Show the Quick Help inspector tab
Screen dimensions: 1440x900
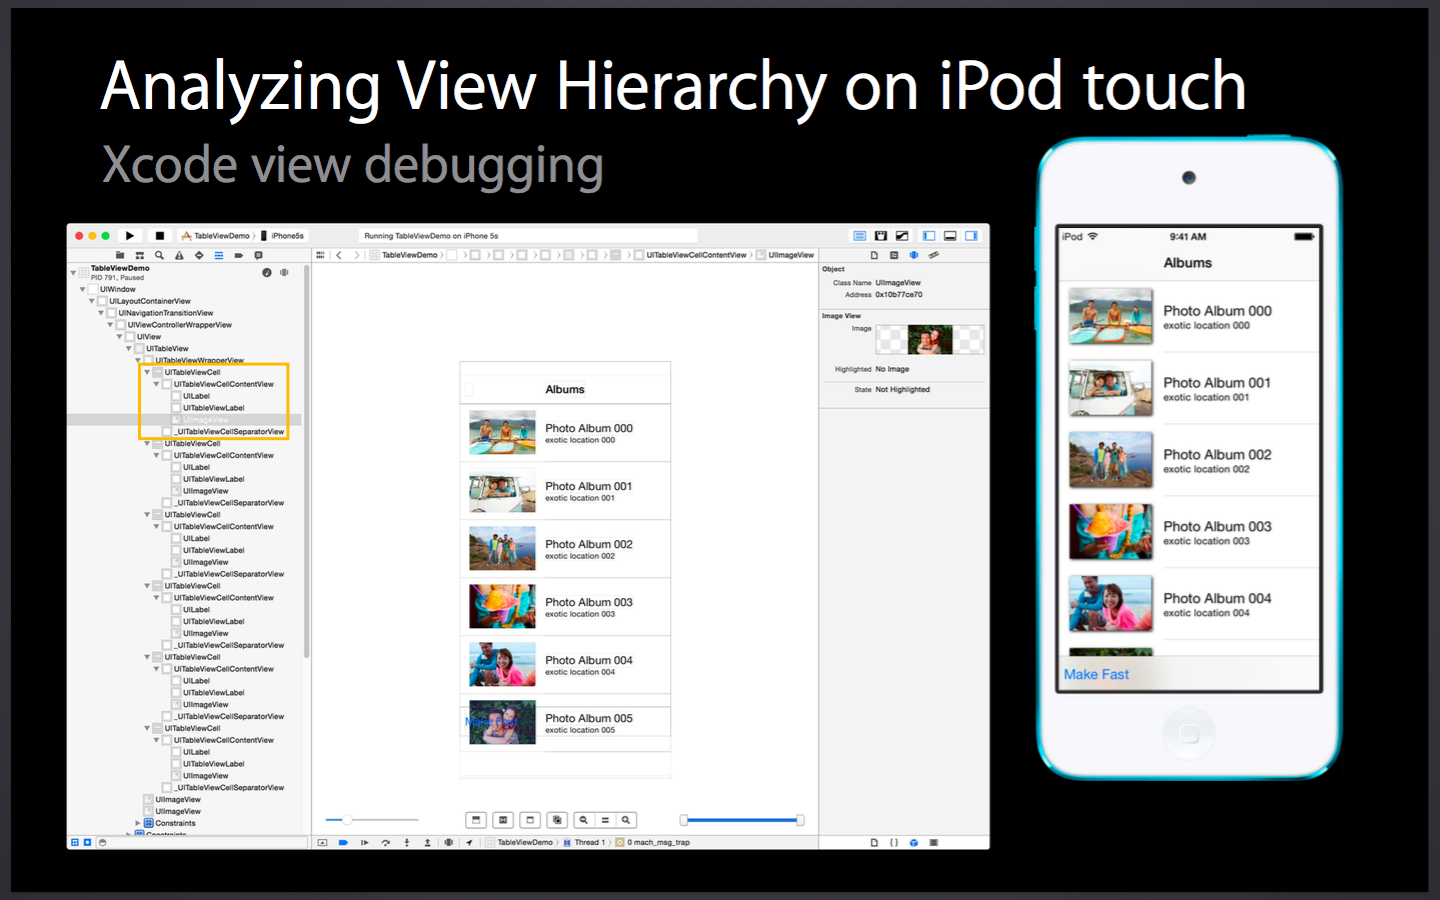[x=894, y=255]
